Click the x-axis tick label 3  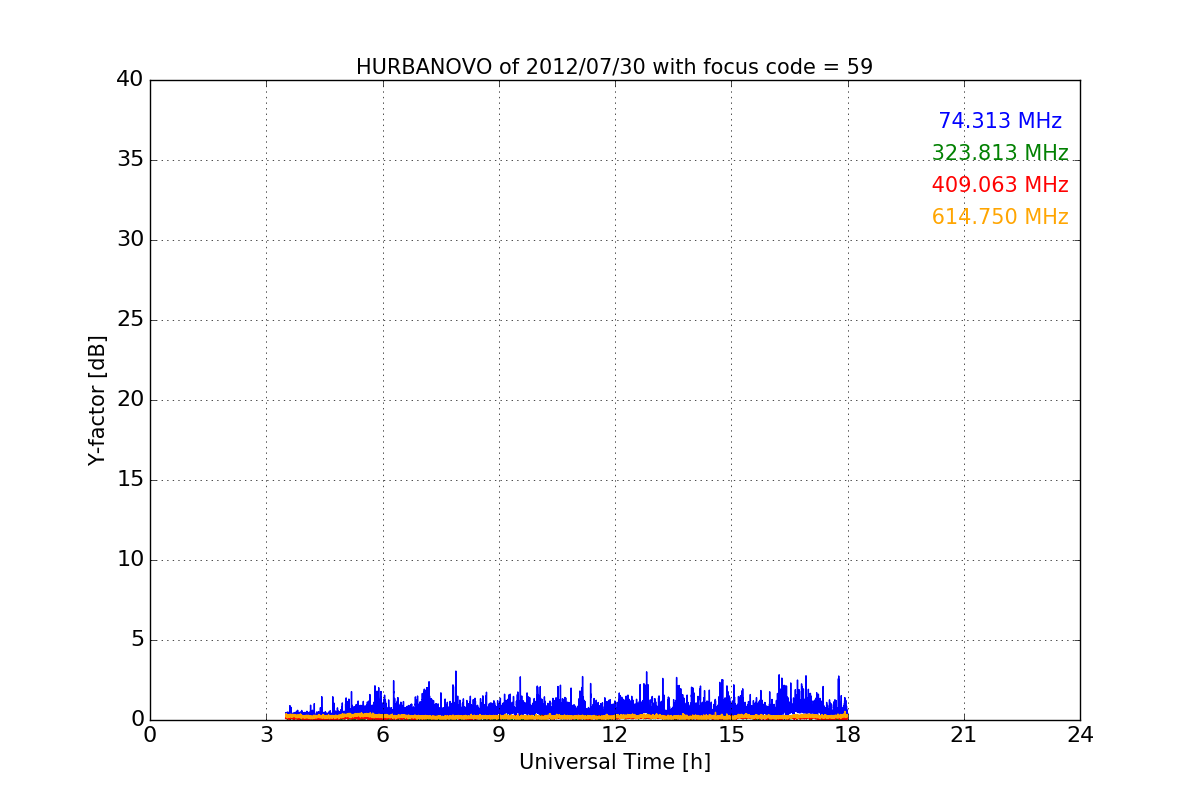pos(266,735)
